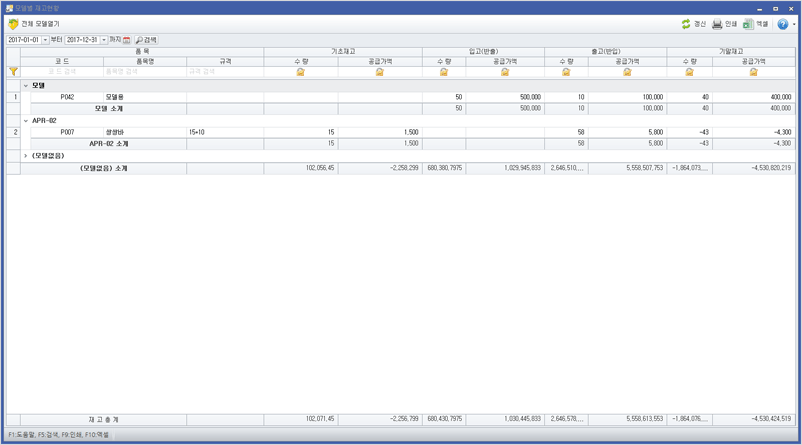Open the end date 2017-12-31 dropdown
The height and width of the screenshot is (445, 802).
(x=103, y=40)
